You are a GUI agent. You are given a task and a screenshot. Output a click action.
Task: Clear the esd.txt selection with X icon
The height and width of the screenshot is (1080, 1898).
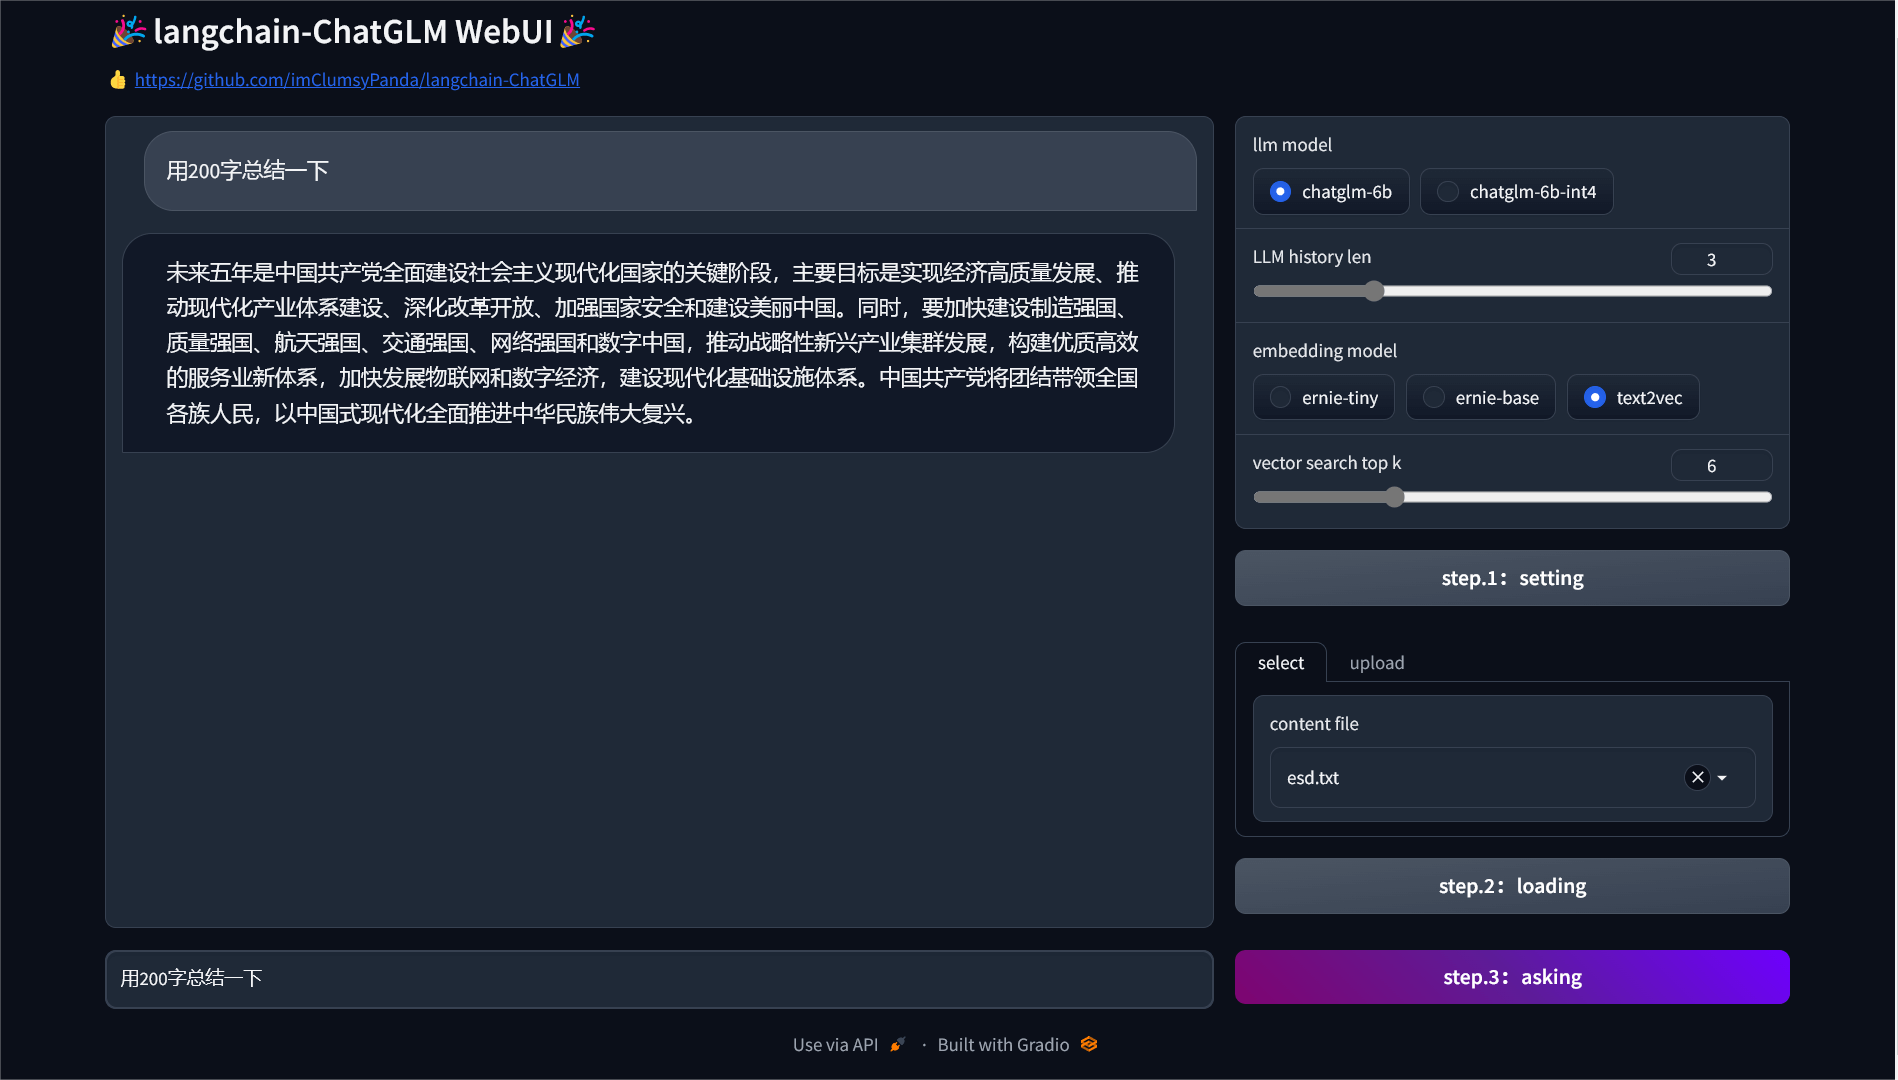click(1697, 777)
